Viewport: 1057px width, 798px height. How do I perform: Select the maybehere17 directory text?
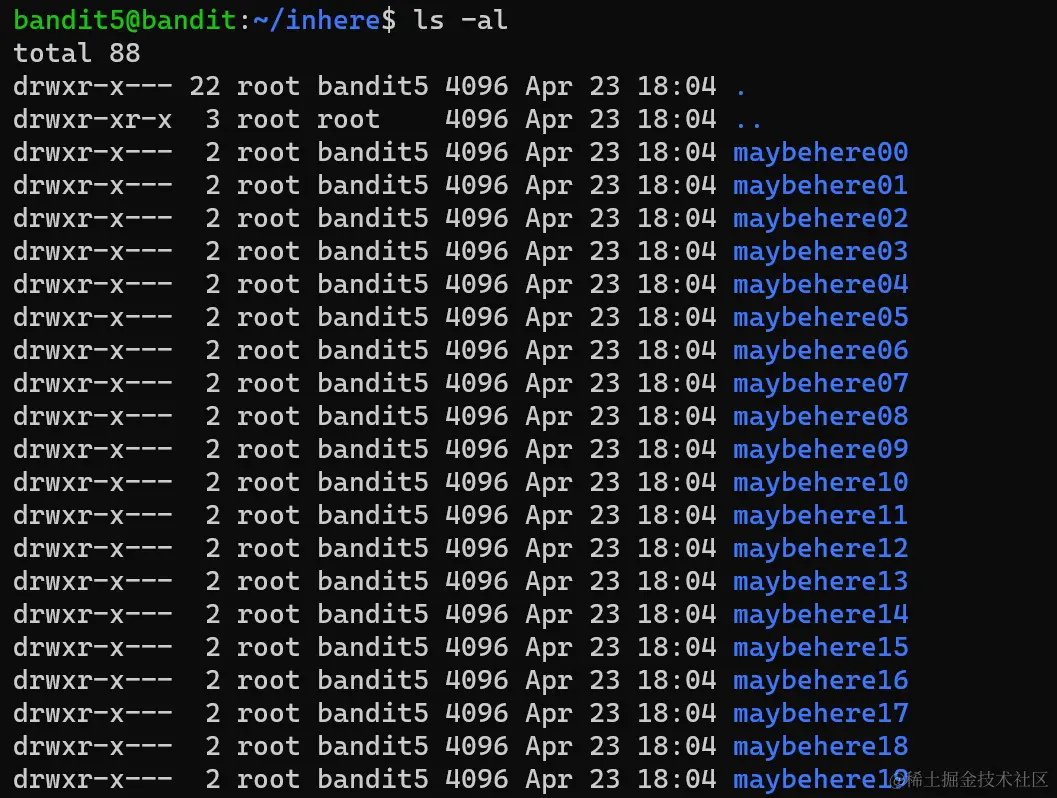820,713
